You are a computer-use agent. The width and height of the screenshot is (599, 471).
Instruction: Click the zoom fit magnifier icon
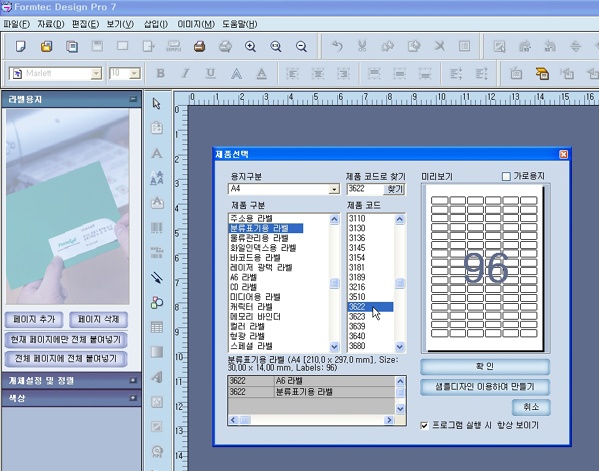276,47
